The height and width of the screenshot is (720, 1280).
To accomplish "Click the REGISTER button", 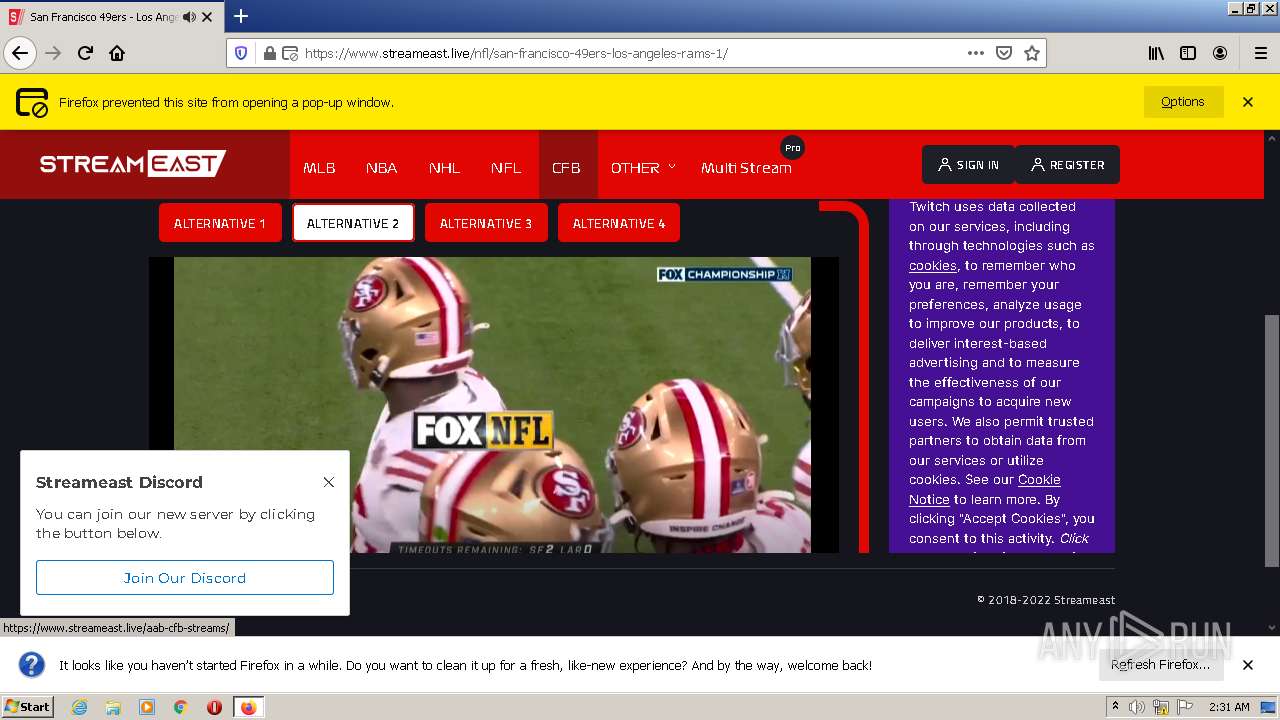I will click(x=1067, y=165).
